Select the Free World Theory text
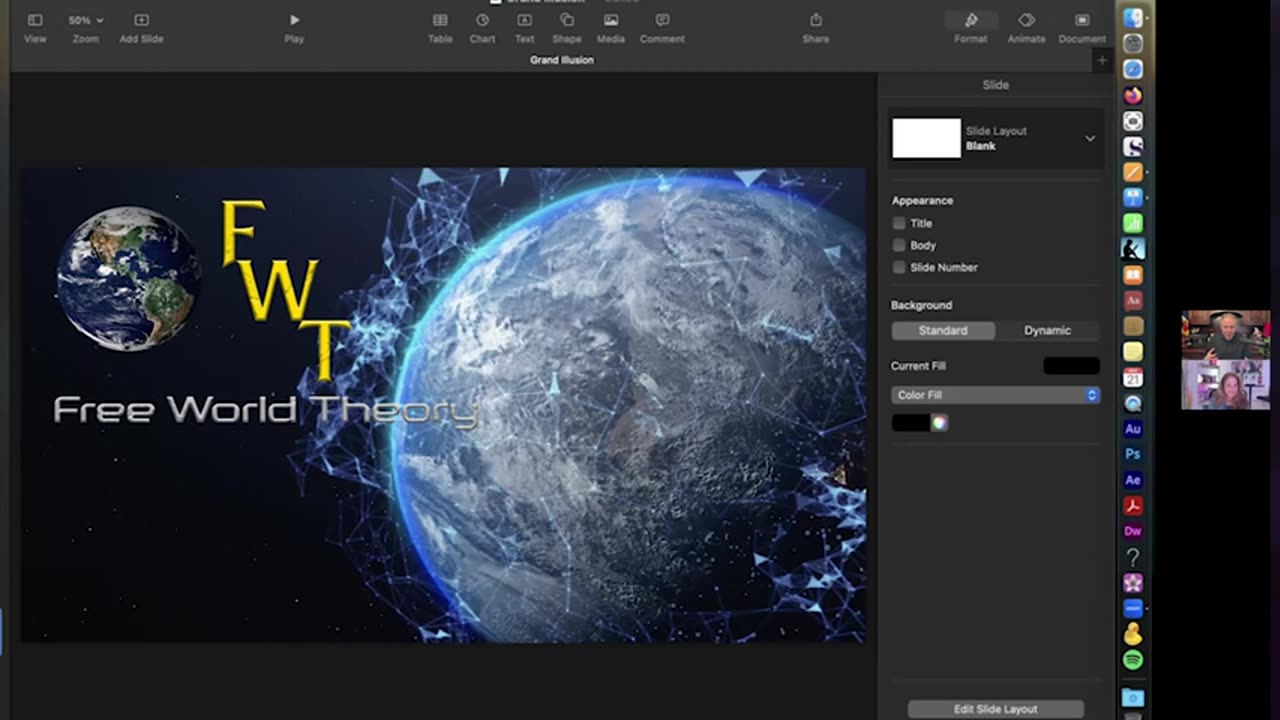Screen dimensions: 1280x720 coord(265,411)
